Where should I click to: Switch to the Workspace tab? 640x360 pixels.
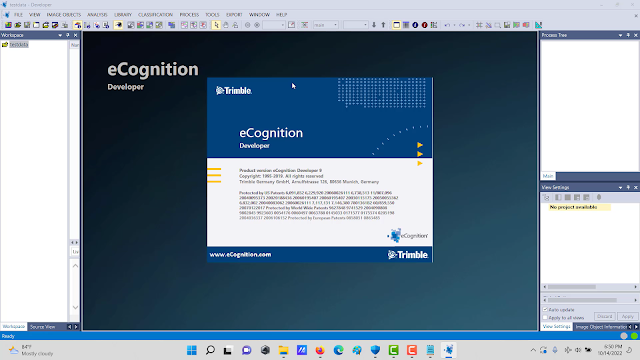click(x=13, y=327)
